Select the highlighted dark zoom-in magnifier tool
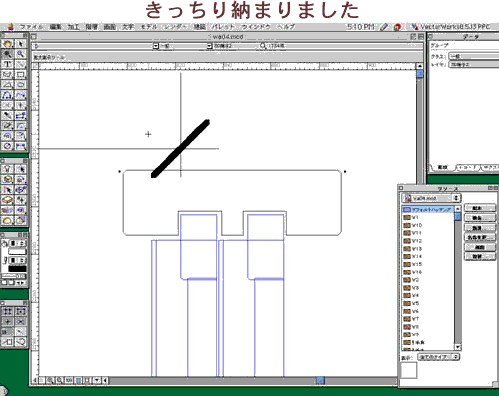This screenshot has width=499, height=396. click(x=8, y=54)
